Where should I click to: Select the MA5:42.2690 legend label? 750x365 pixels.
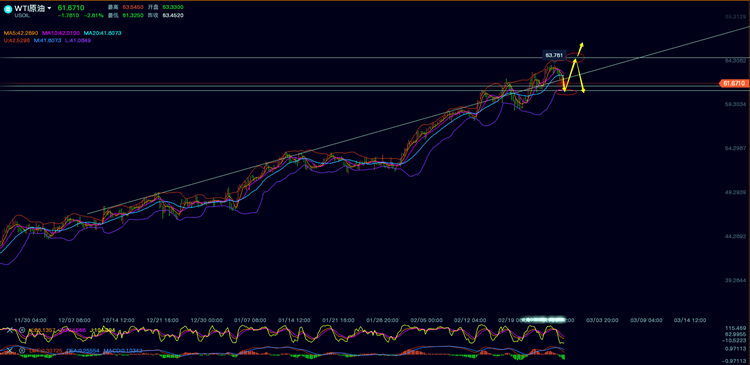tap(22, 33)
